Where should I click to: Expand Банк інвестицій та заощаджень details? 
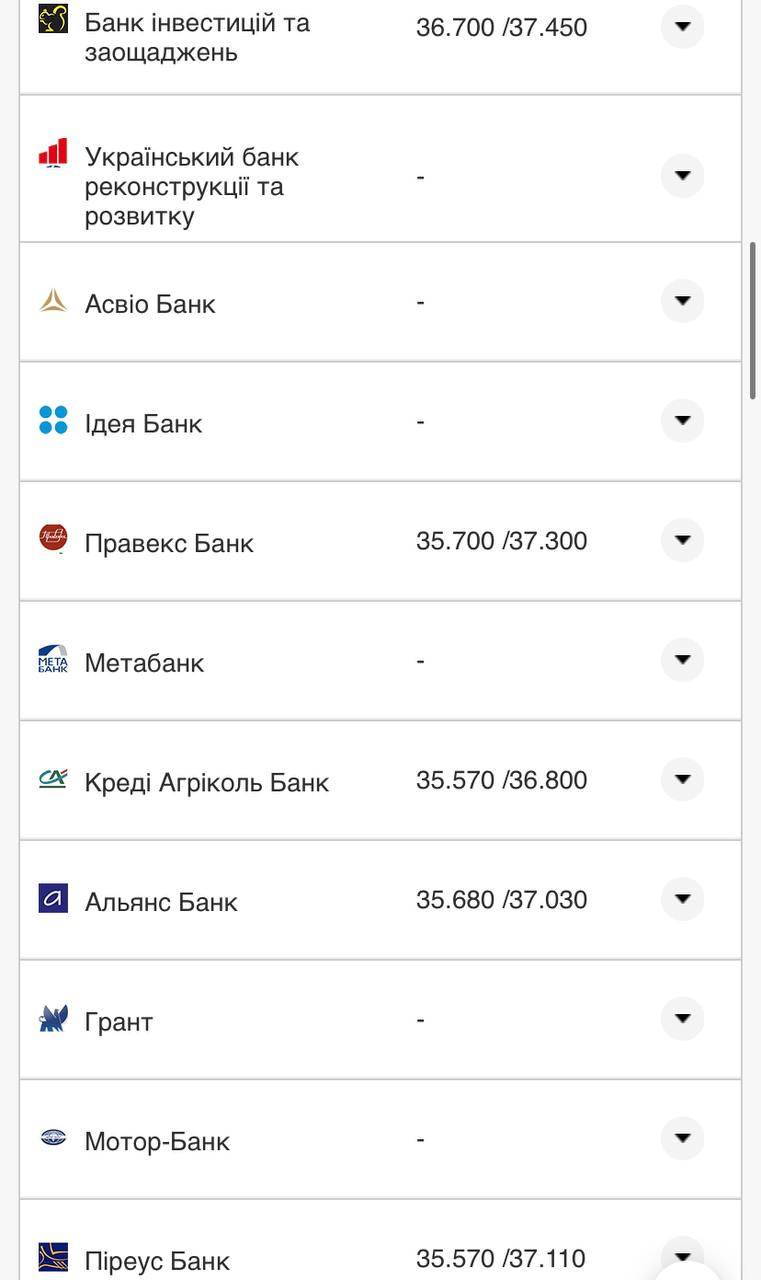682,27
